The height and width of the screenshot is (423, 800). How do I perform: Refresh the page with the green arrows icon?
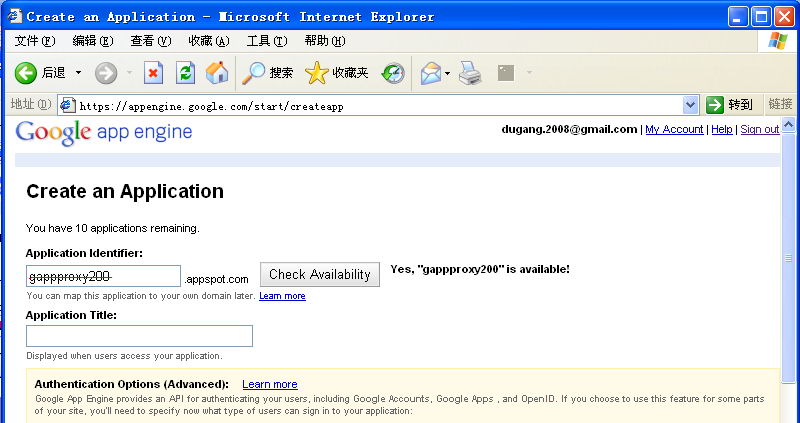(x=185, y=73)
